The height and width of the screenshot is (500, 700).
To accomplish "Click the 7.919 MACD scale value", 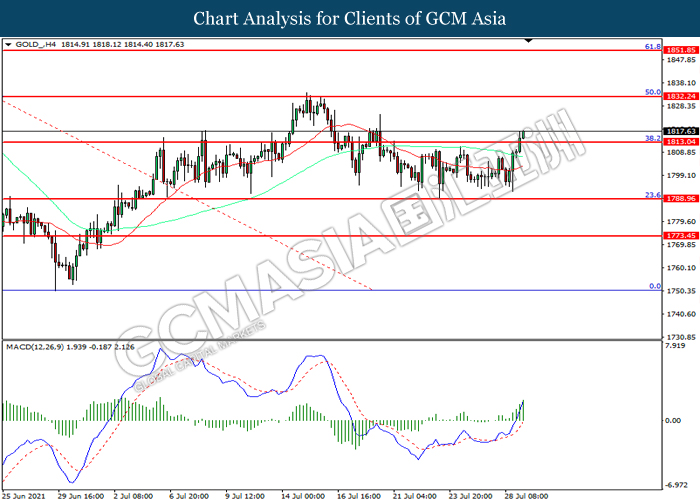I will (x=675, y=346).
